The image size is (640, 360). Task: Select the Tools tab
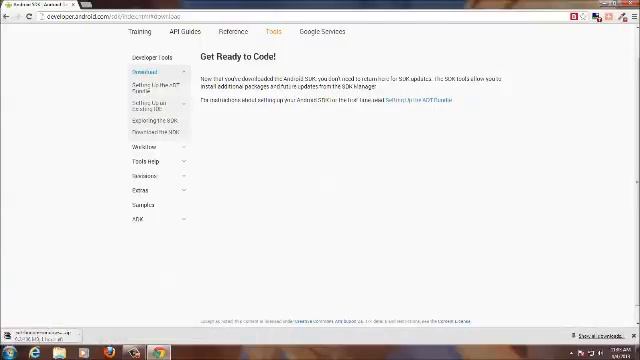point(273,31)
